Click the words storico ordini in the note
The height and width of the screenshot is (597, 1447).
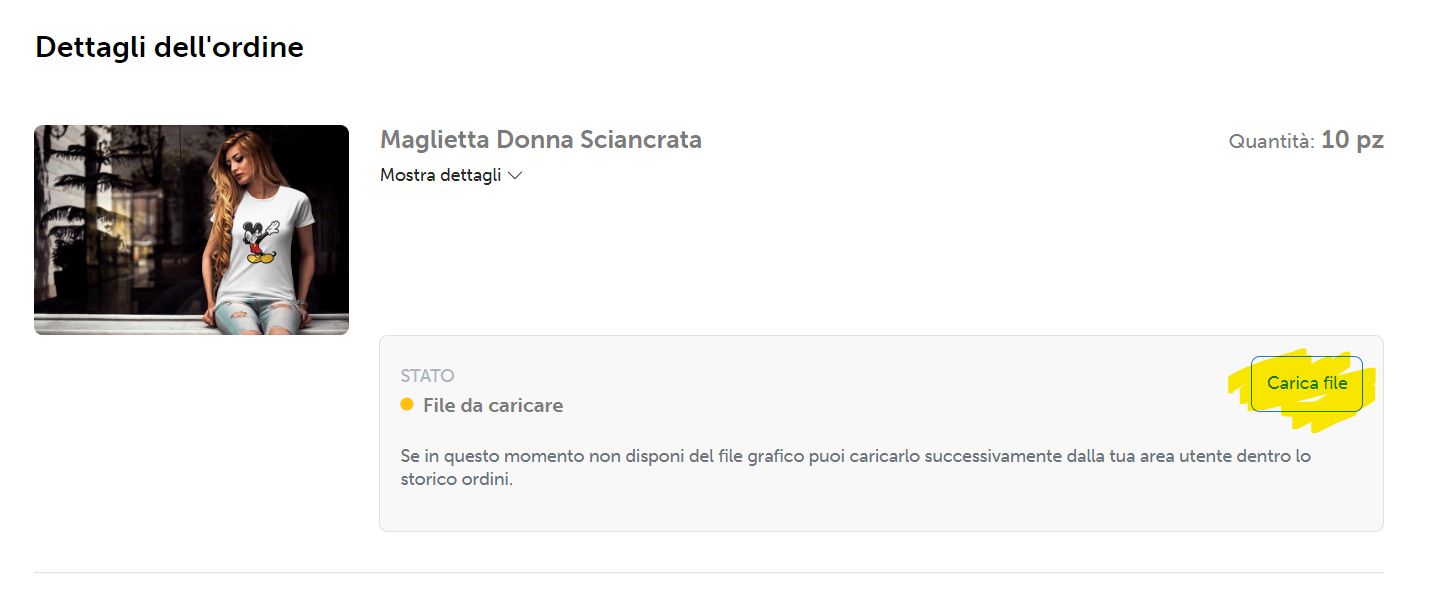tap(456, 479)
